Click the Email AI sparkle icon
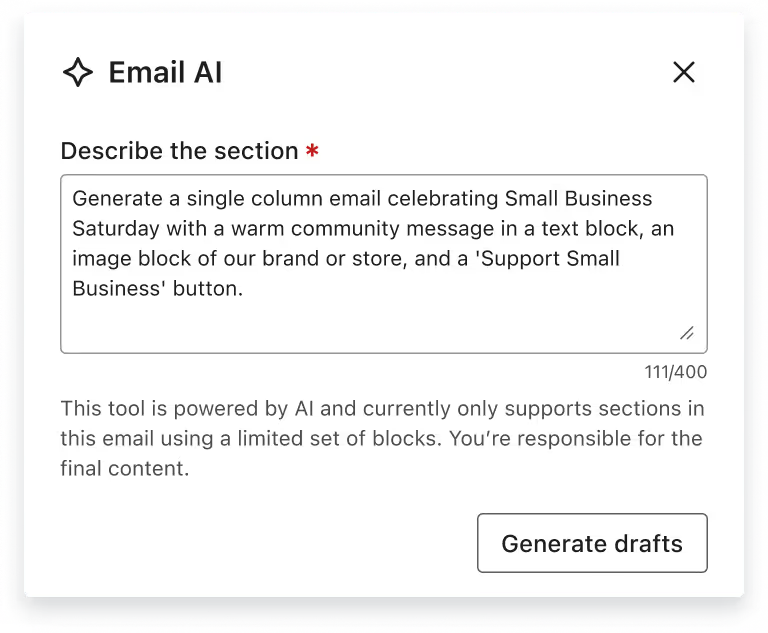This screenshot has height=633, width=768. tap(78, 72)
